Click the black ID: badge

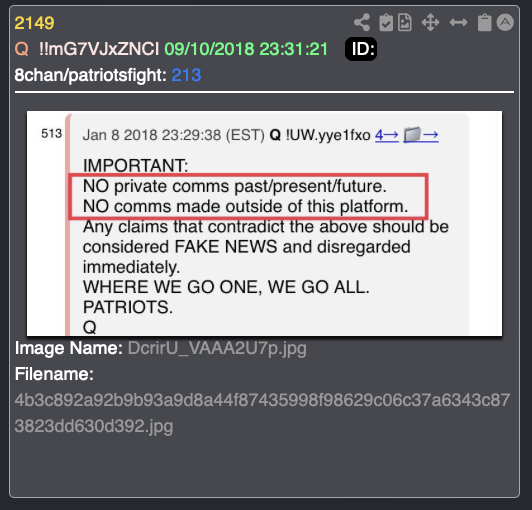[361, 49]
